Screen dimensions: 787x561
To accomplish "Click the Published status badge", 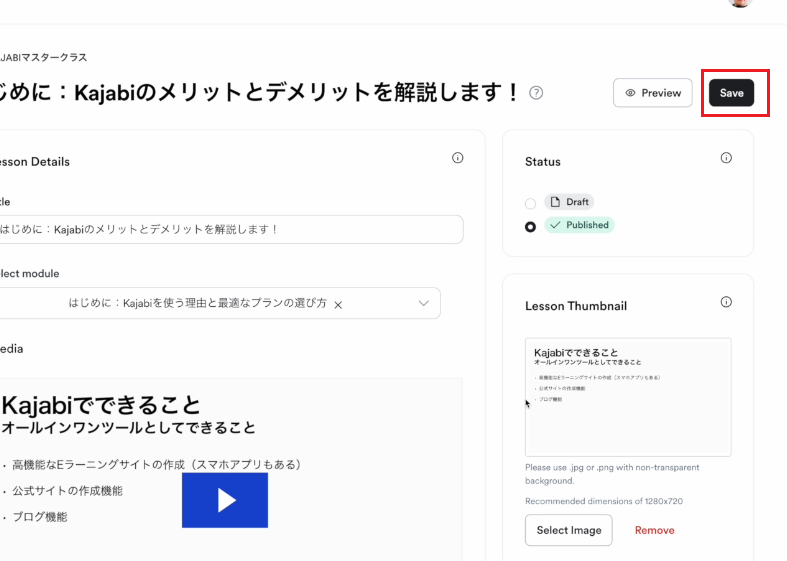I will tap(579, 225).
